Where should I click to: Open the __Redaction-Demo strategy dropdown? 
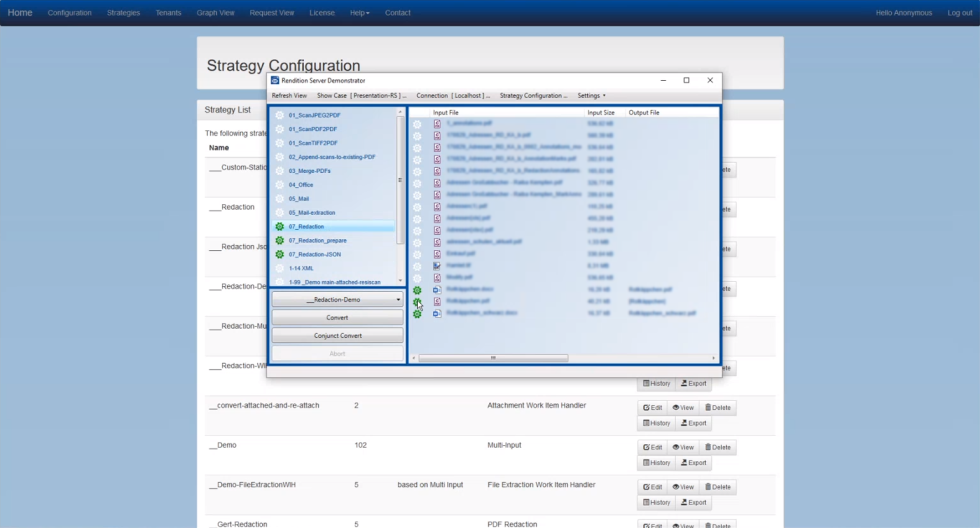coord(336,299)
